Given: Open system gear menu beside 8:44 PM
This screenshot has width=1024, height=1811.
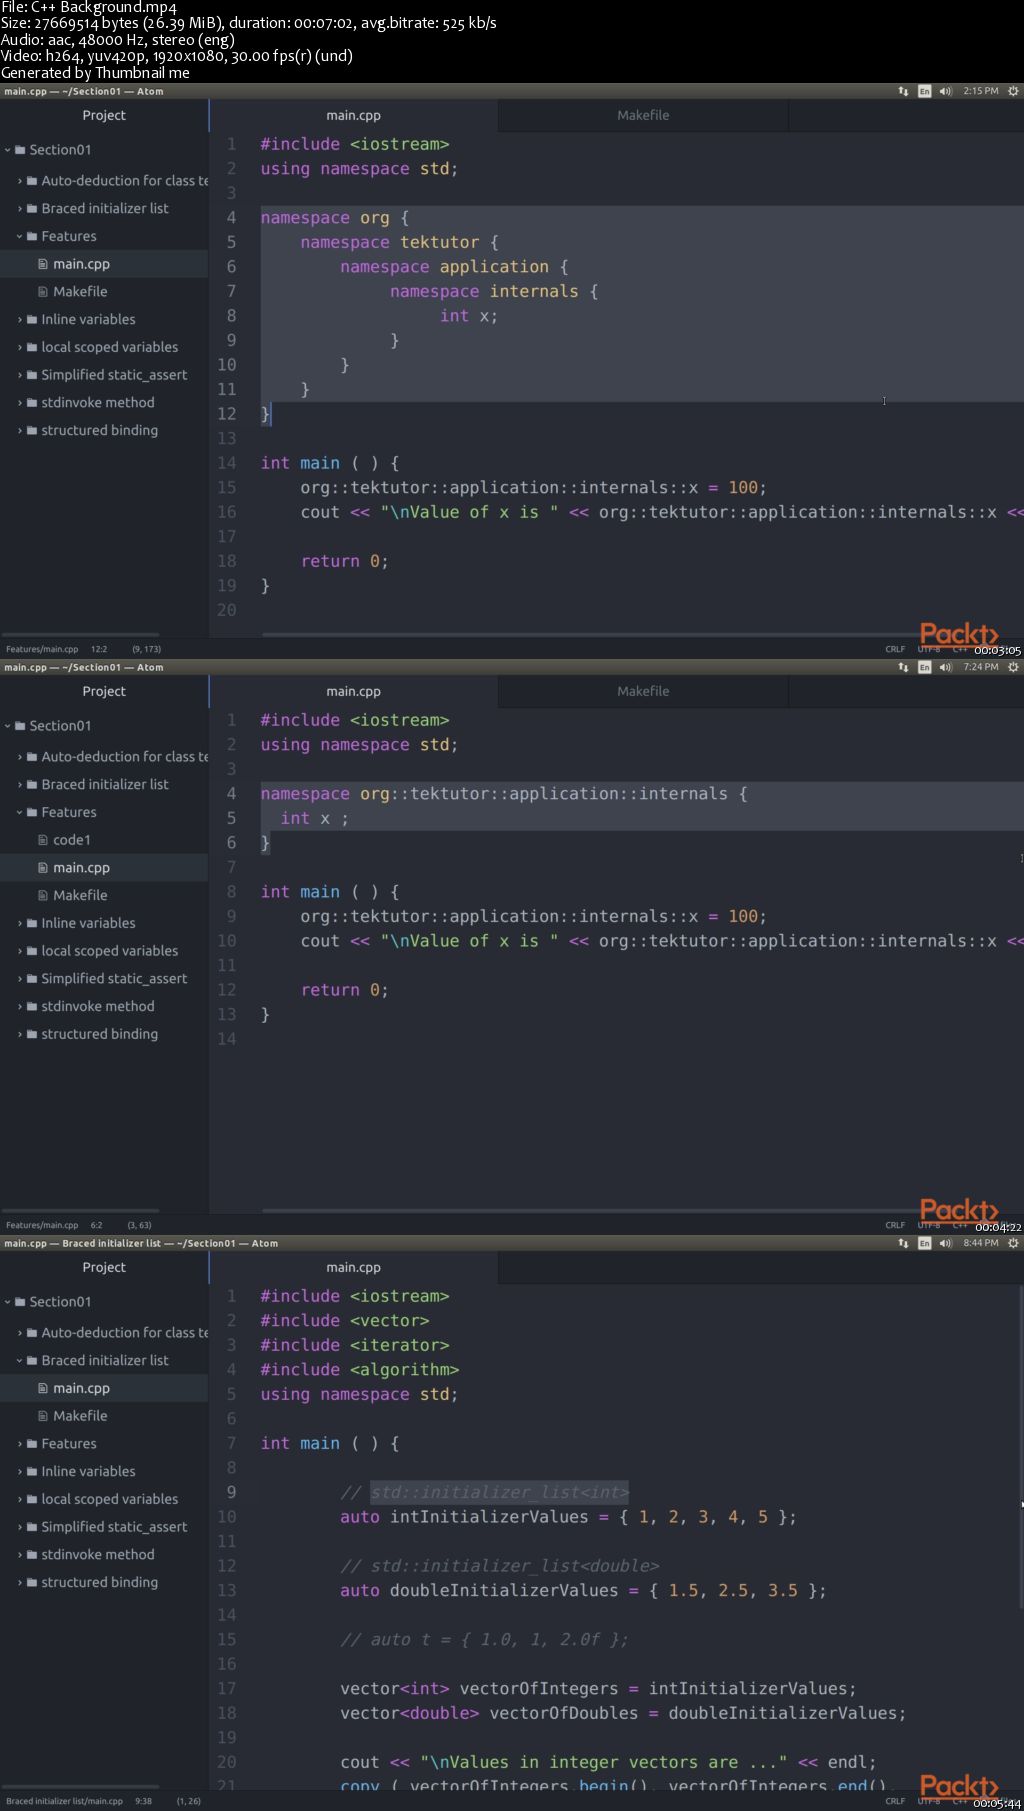Looking at the screenshot, I should click(x=1013, y=1243).
